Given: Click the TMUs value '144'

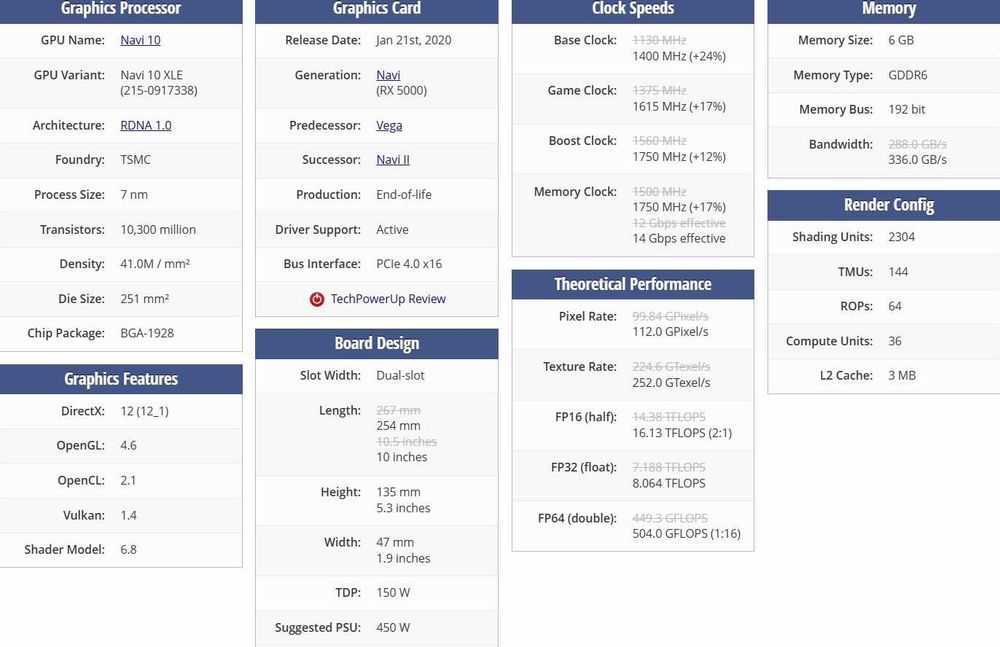Looking at the screenshot, I should [898, 272].
